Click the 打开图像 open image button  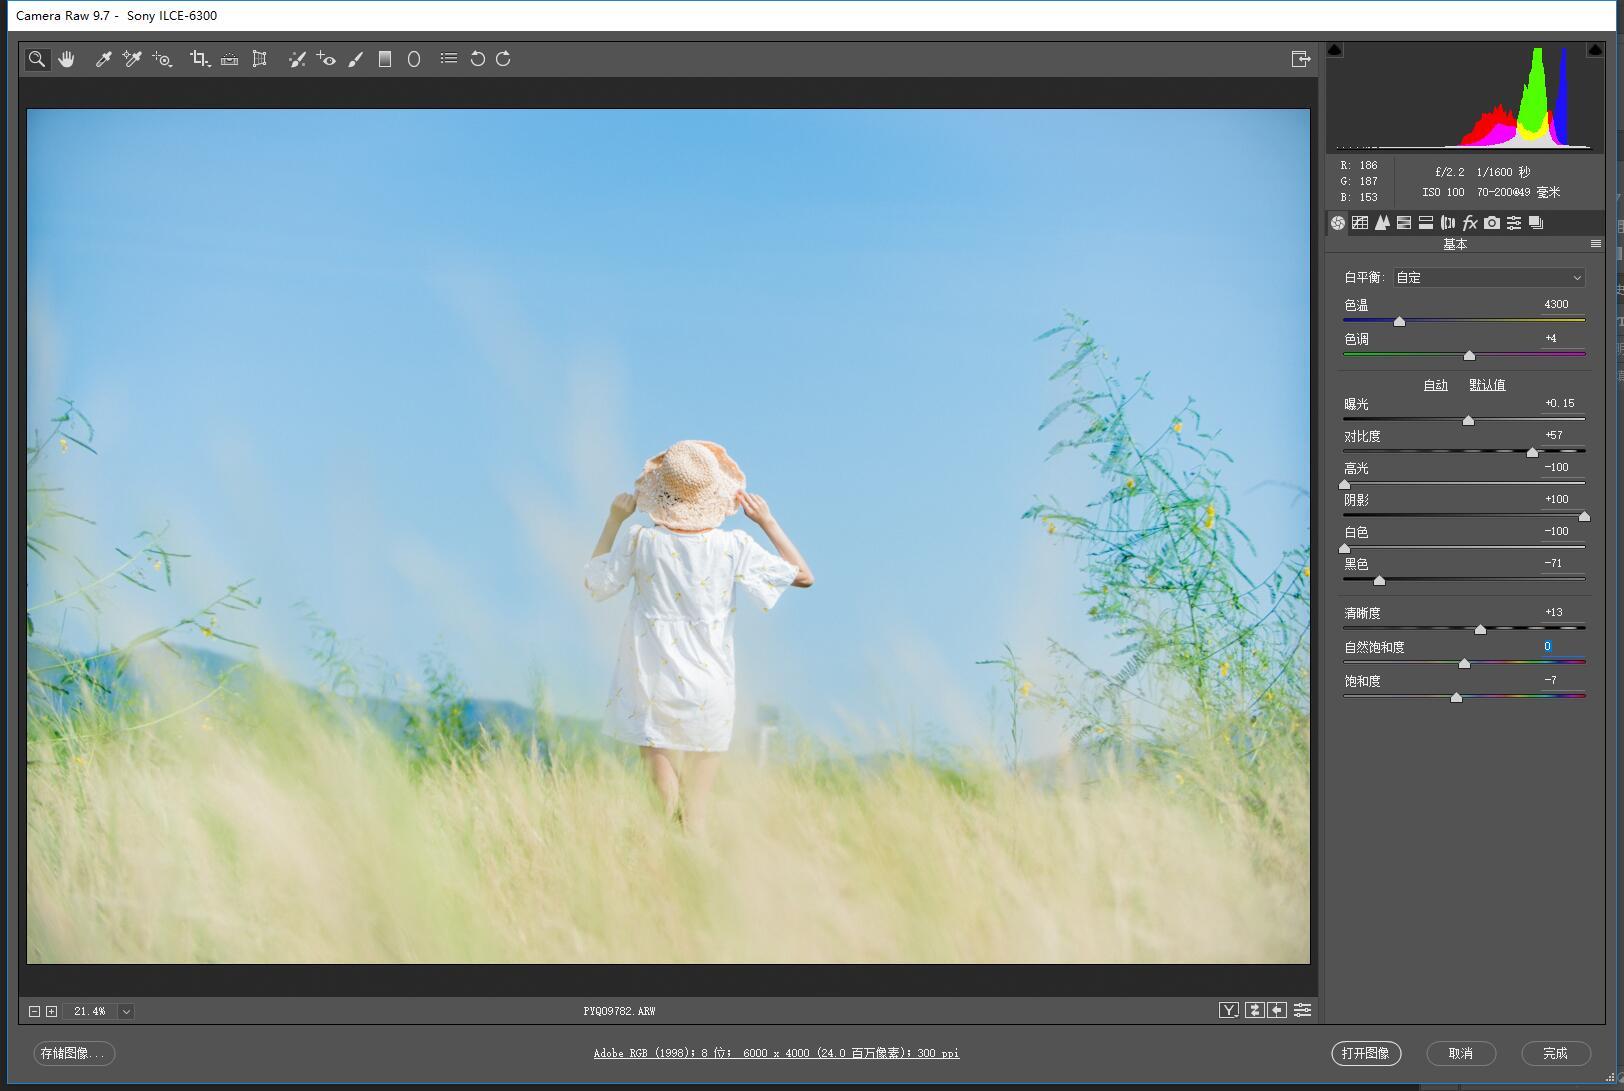tap(1366, 1053)
